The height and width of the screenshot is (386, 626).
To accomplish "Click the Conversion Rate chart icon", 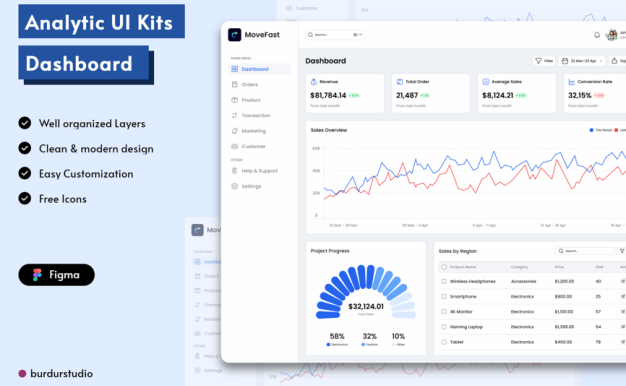I will (572, 81).
